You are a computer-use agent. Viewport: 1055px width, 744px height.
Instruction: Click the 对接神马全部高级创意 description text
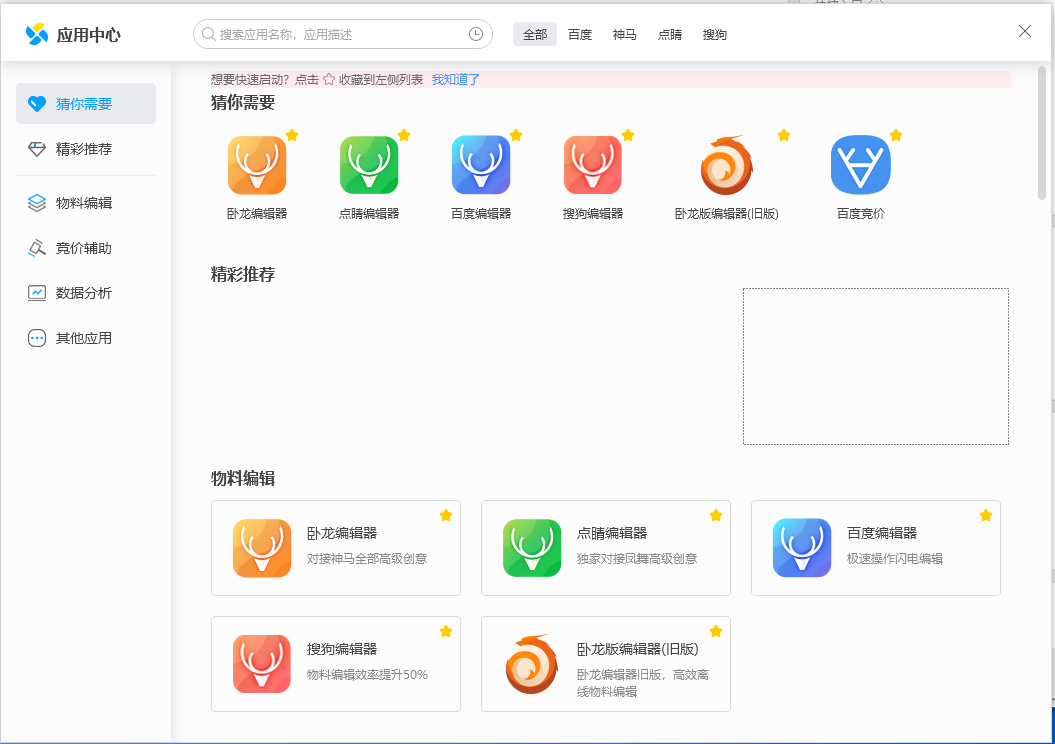pos(367,559)
